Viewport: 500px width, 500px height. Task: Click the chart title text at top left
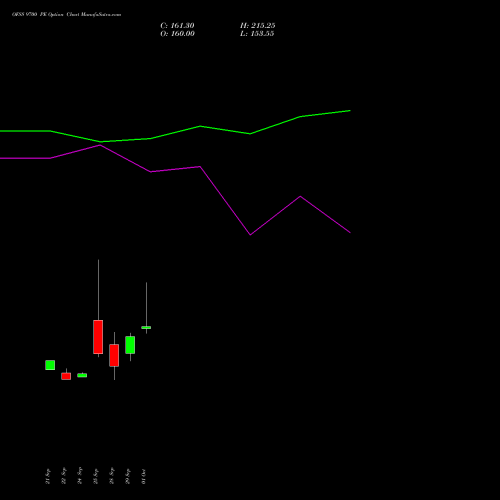(x=67, y=15)
